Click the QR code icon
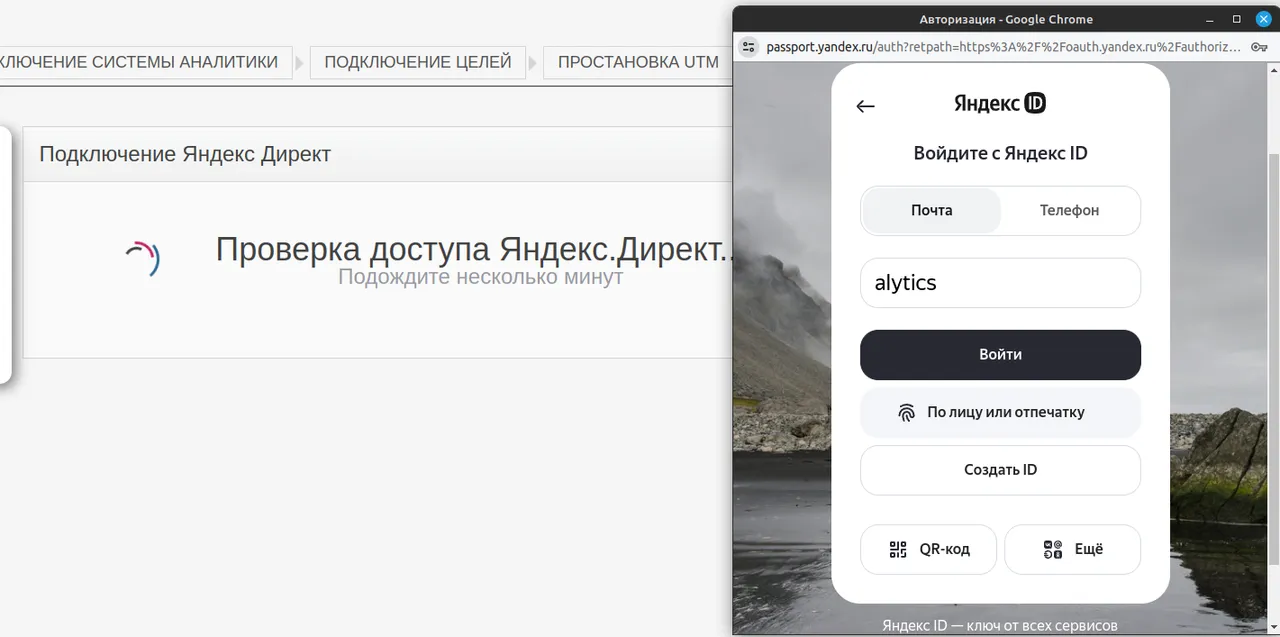1280x637 pixels. click(898, 549)
